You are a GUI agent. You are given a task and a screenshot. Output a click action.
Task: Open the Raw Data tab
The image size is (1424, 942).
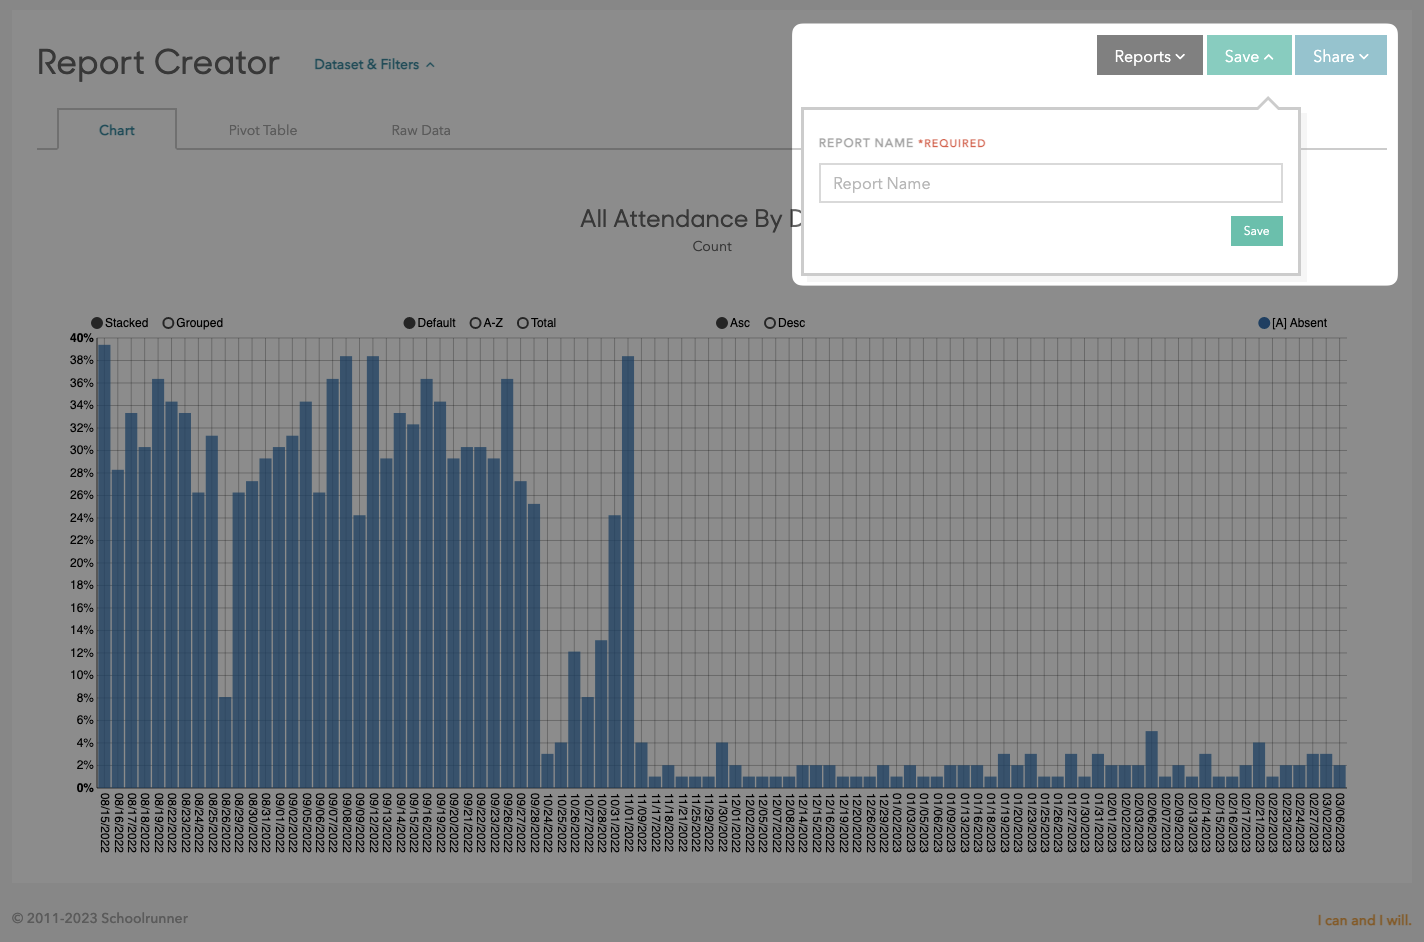pyautogui.click(x=420, y=130)
